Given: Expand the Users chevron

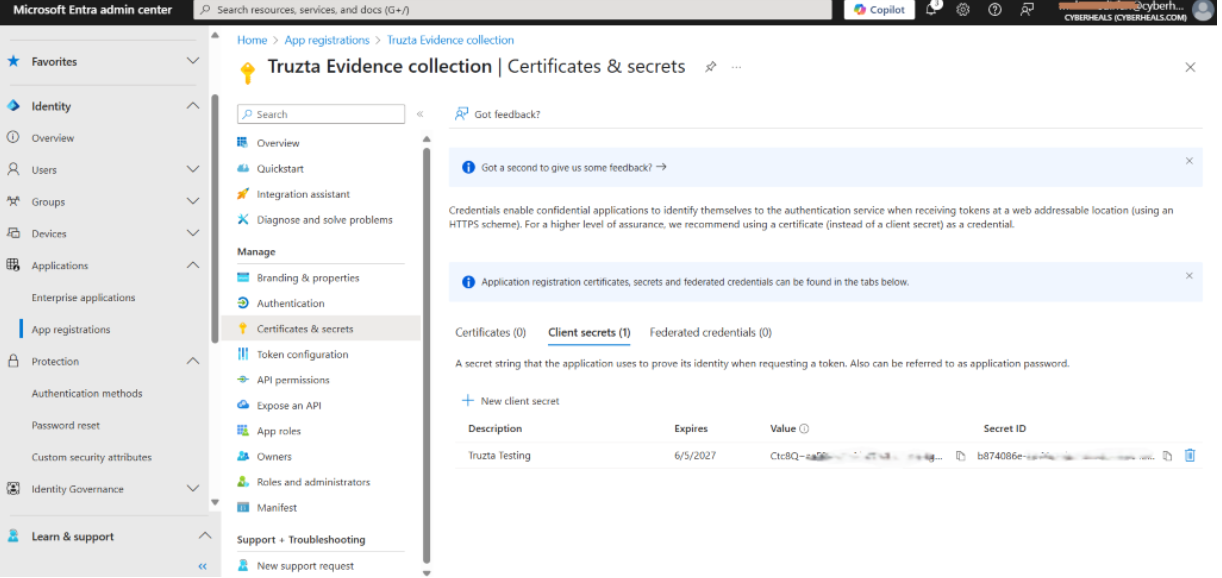Looking at the screenshot, I should pos(193,170).
